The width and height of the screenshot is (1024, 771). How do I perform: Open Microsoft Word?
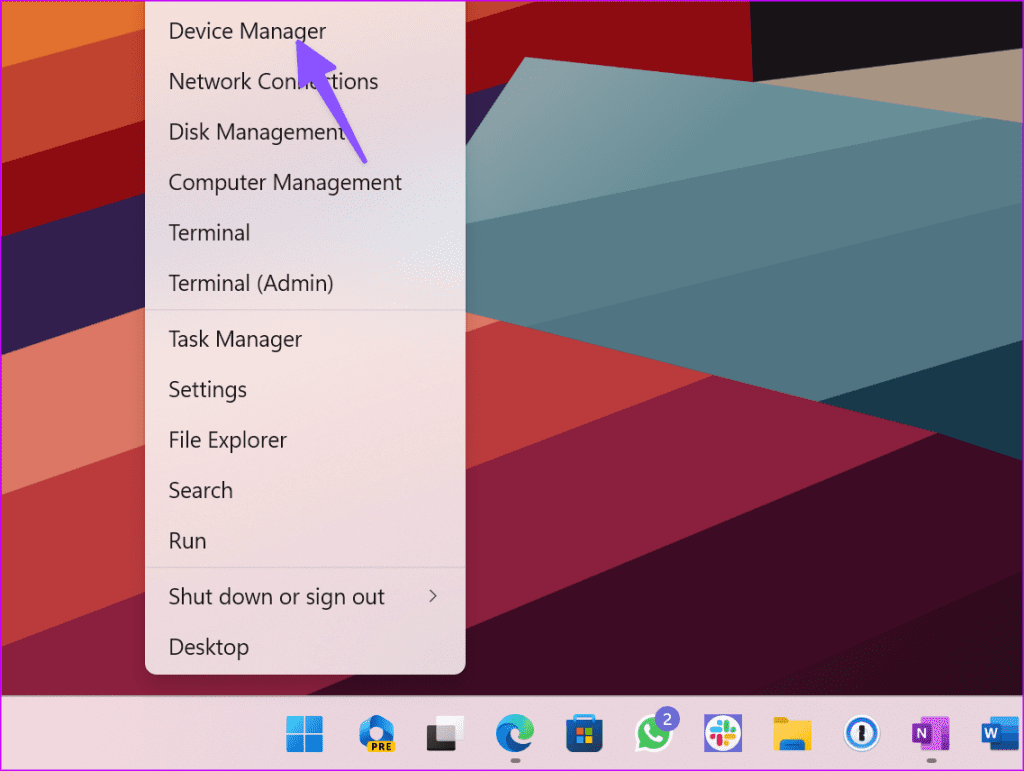[x=998, y=733]
